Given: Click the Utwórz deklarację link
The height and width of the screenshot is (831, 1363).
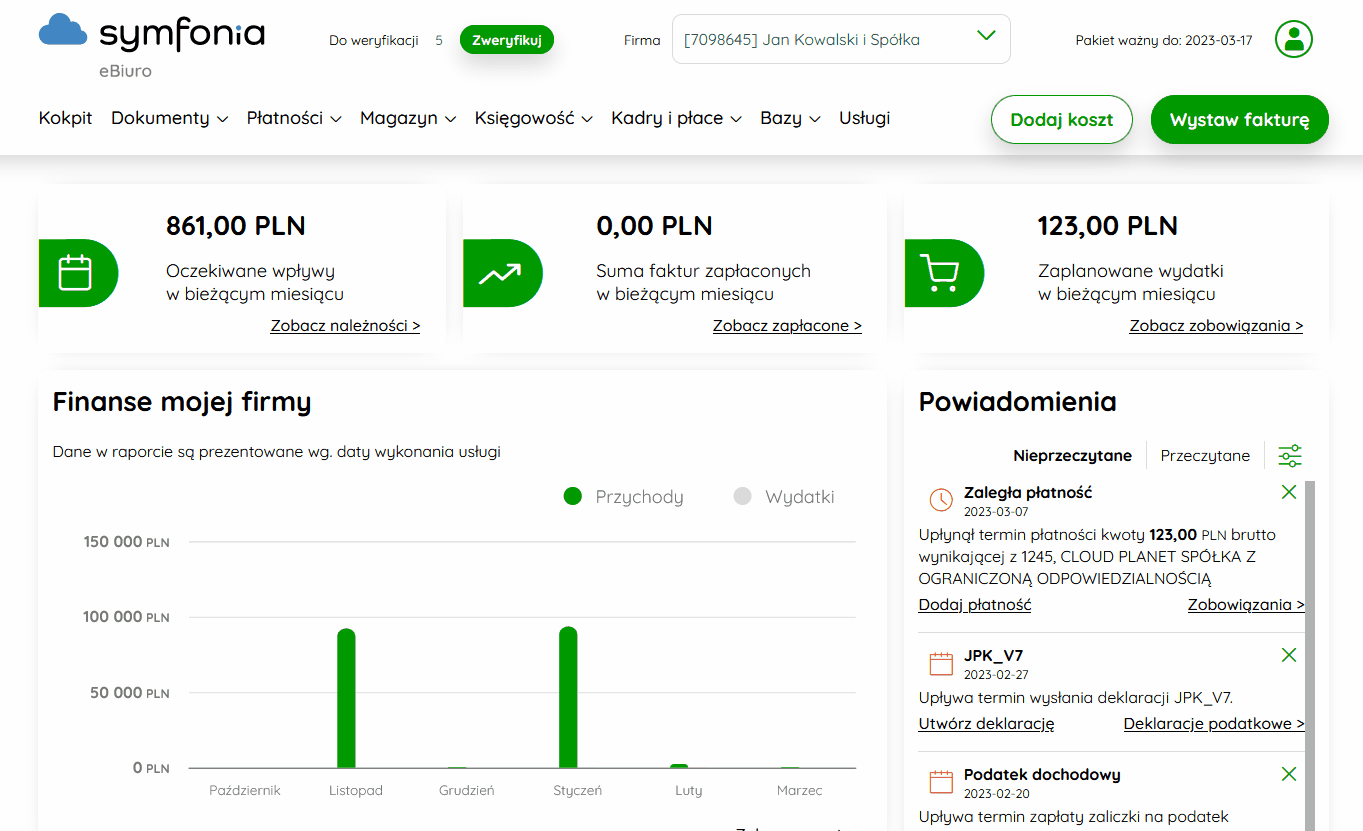Looking at the screenshot, I should coord(986,724).
